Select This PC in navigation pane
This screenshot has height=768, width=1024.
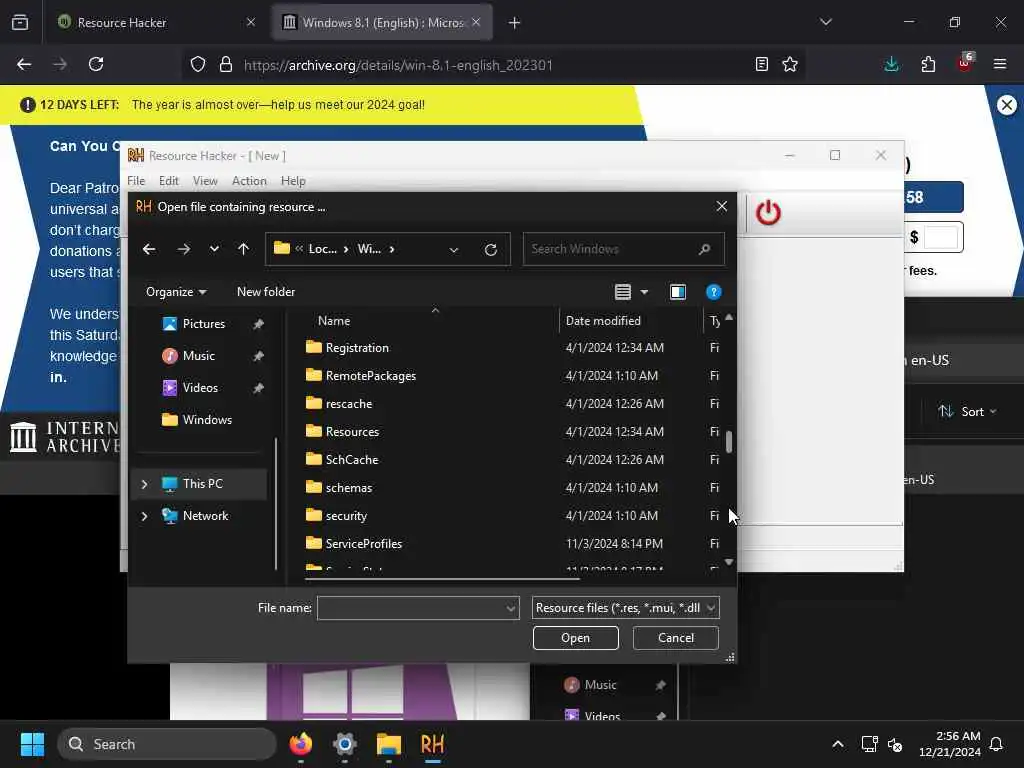click(x=202, y=484)
